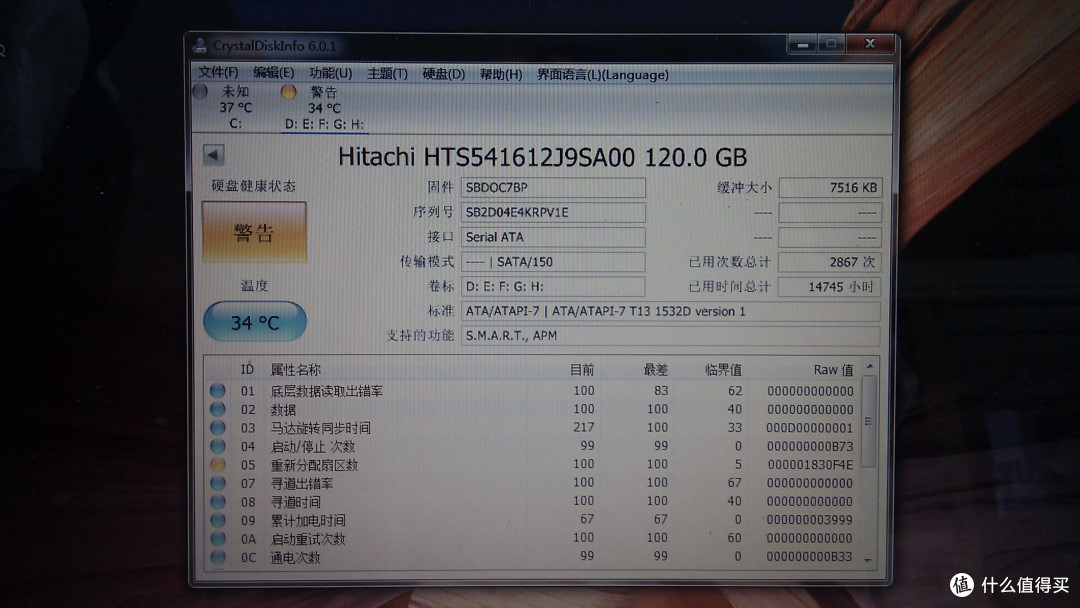This screenshot has width=1080, height=608.
Task: Open the 功能(U) menu
Action: (x=331, y=74)
